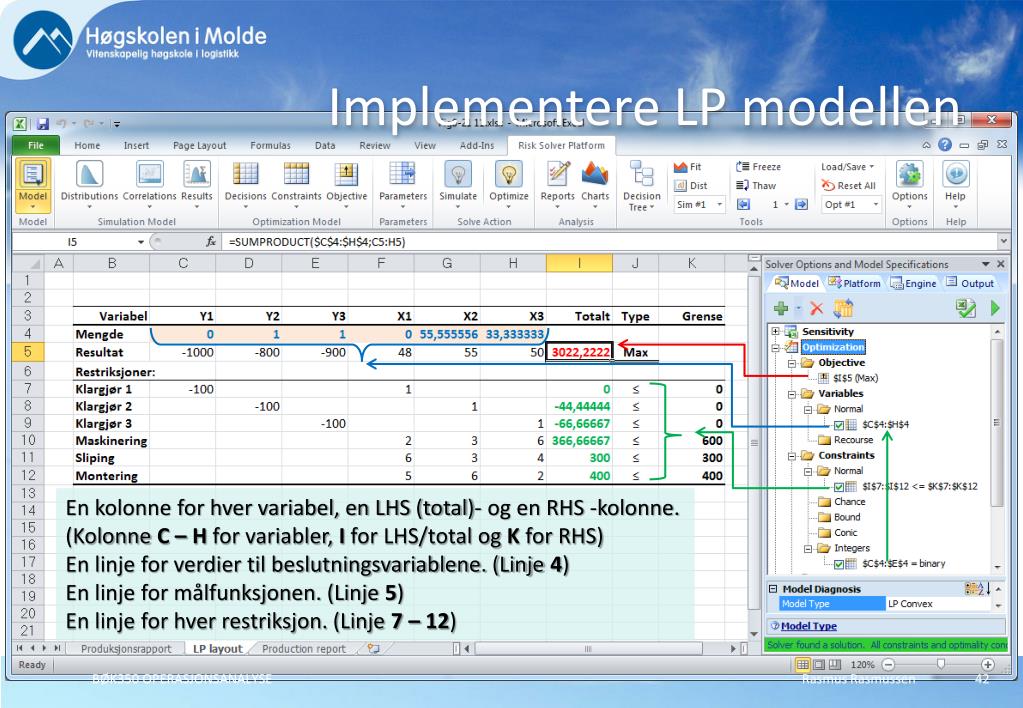Click the insert function fx button
1023x708 pixels.
pyautogui.click(x=211, y=242)
